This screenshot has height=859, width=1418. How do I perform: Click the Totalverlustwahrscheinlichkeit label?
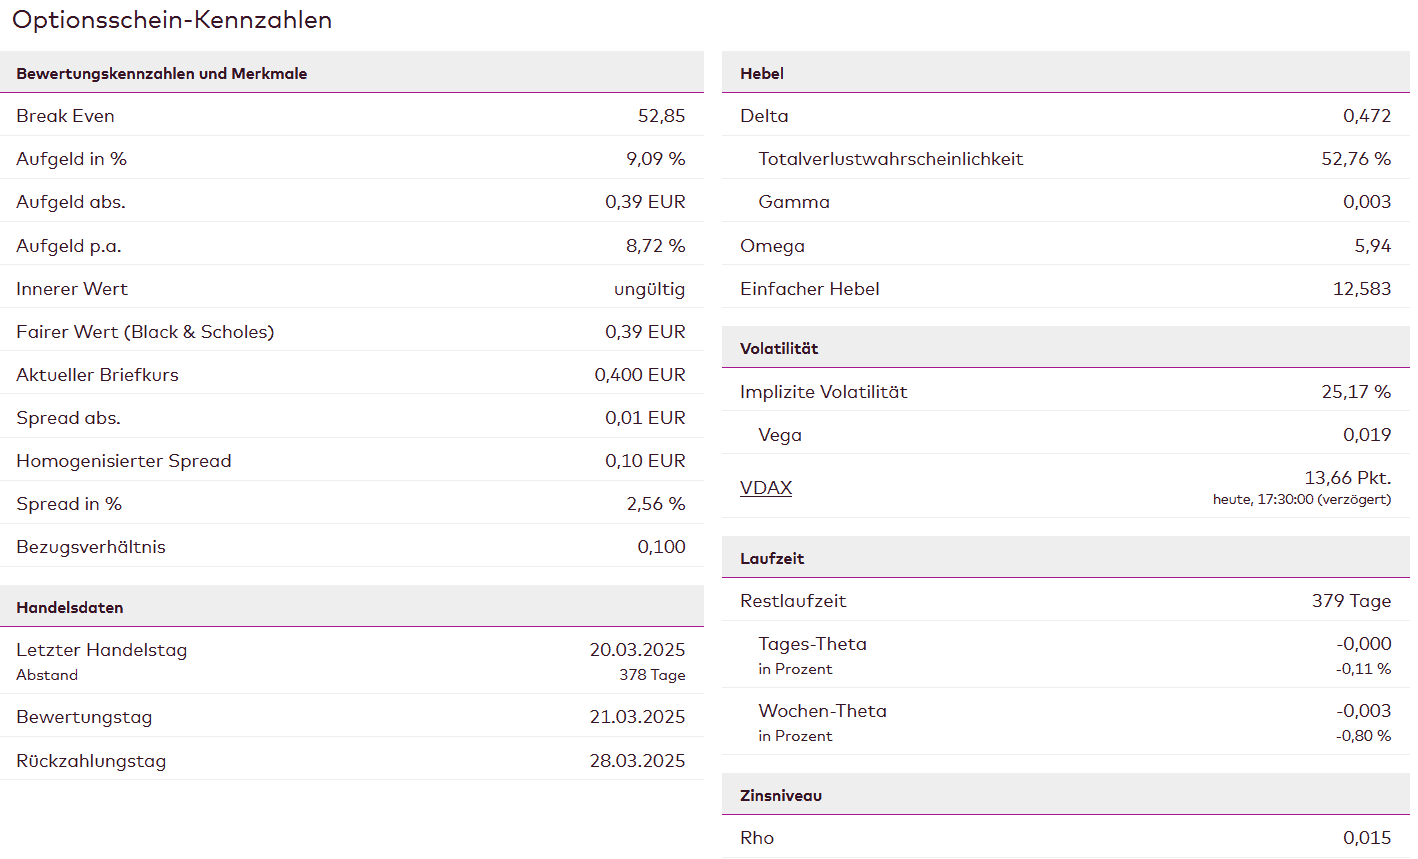890,159
